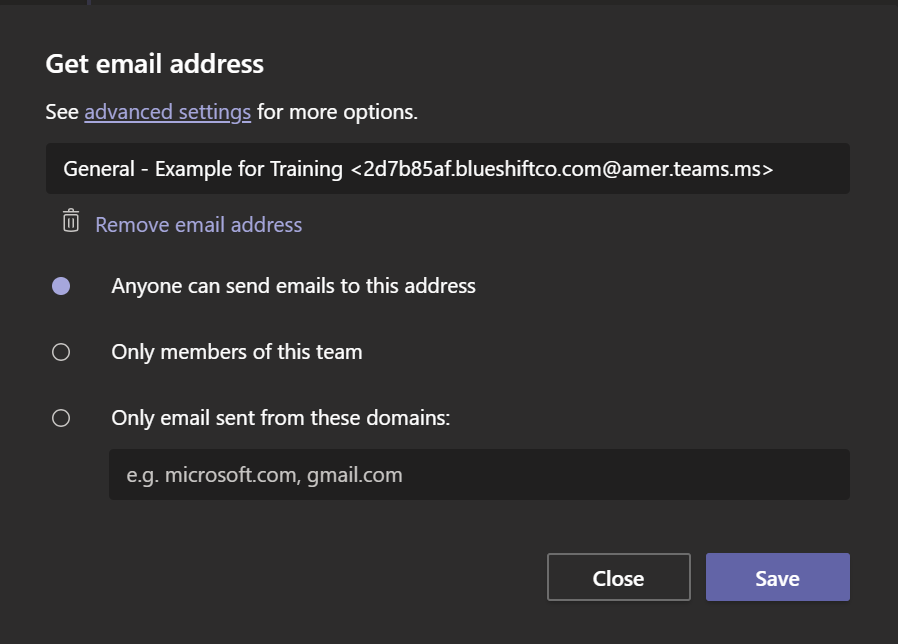Viewport: 898px width, 644px height.
Task: Click the channel email address field
Action: click(448, 168)
